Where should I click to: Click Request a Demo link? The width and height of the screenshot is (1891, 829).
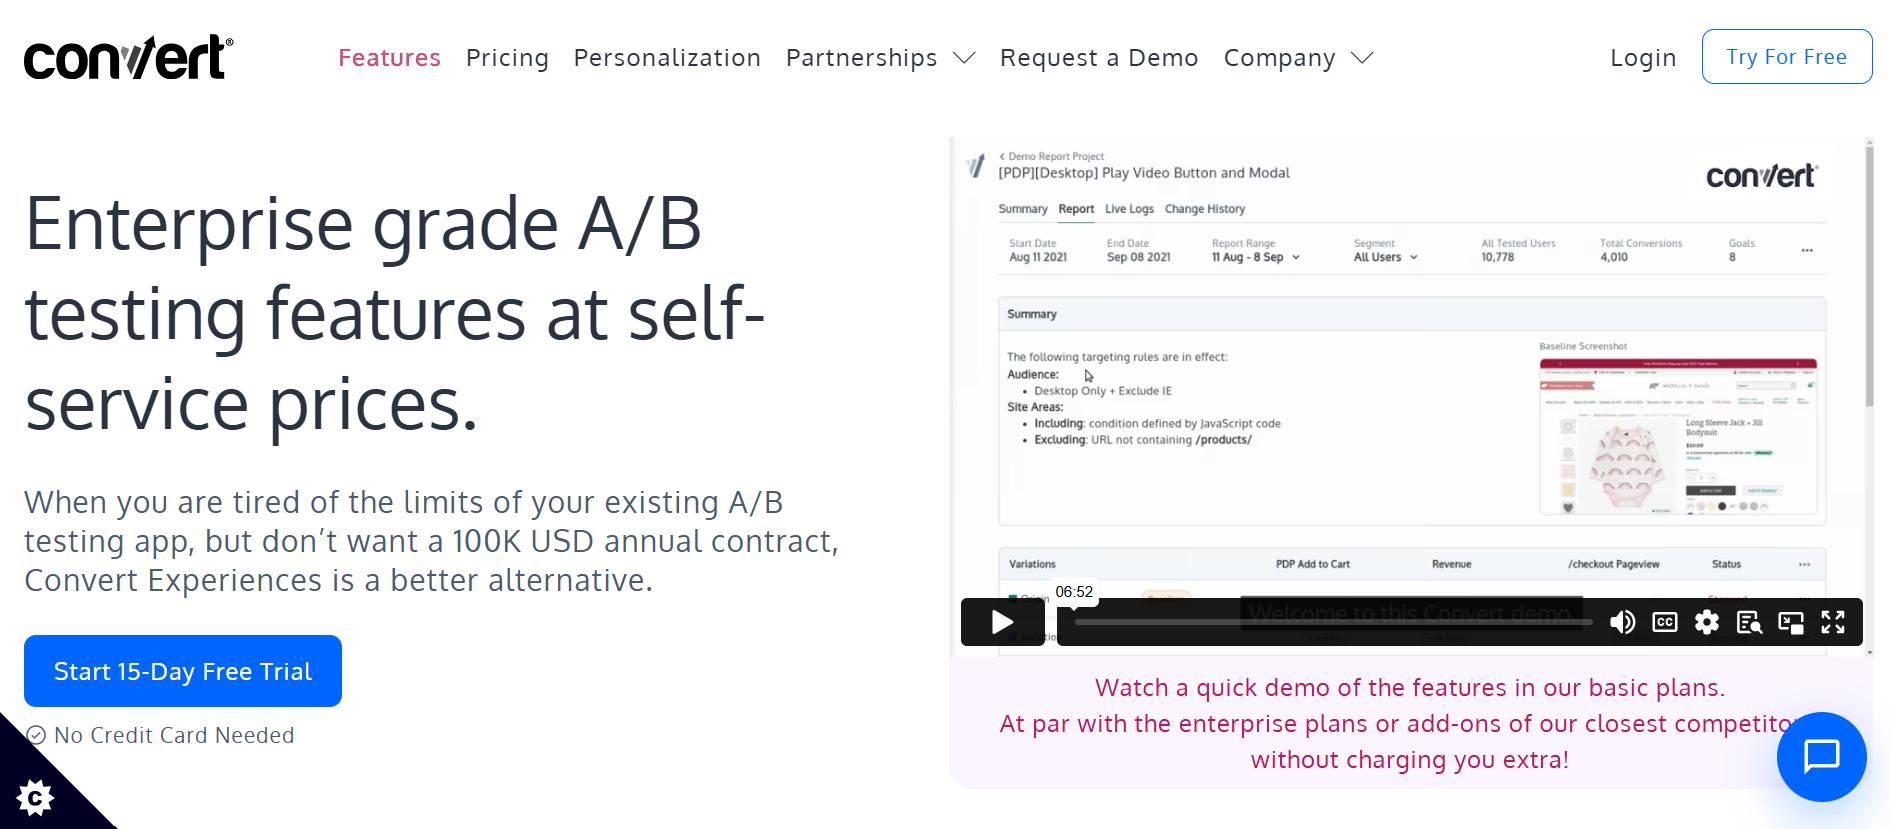pyautogui.click(x=1099, y=58)
